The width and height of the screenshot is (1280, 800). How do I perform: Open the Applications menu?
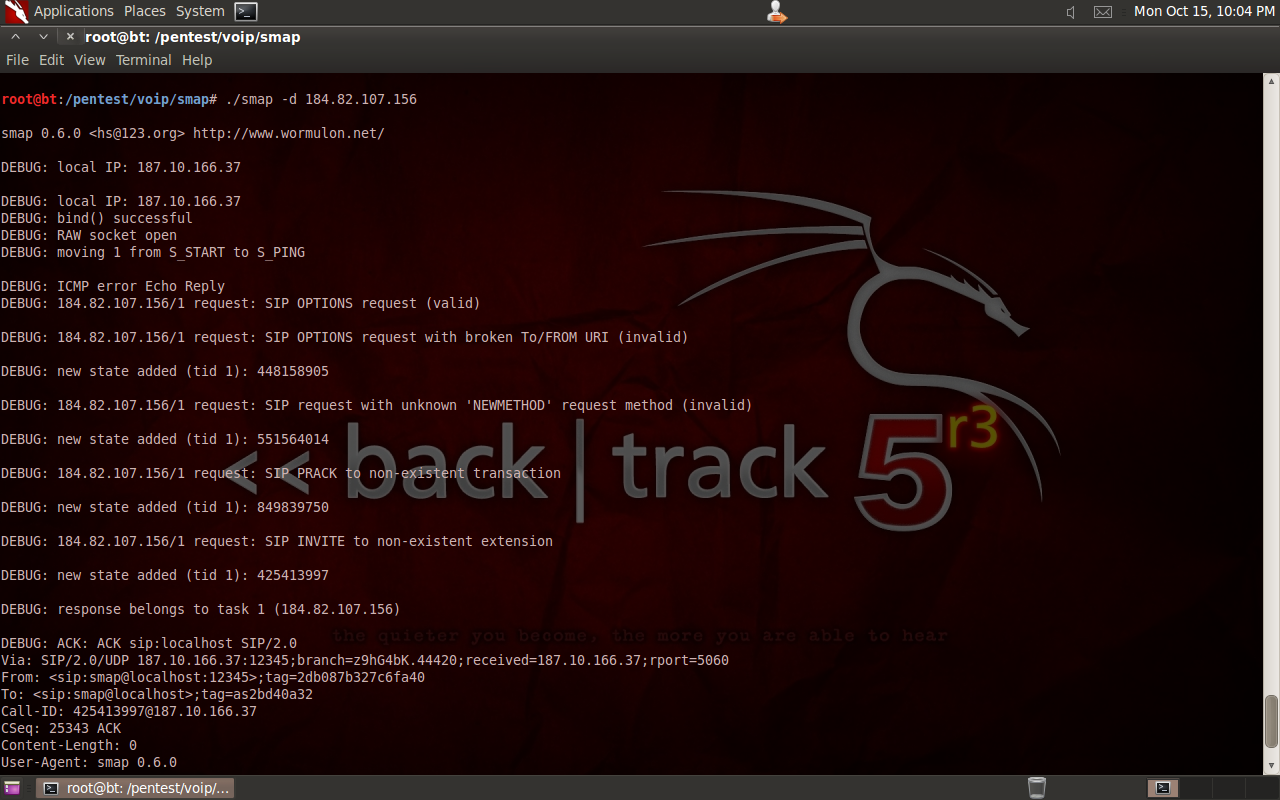coord(73,11)
